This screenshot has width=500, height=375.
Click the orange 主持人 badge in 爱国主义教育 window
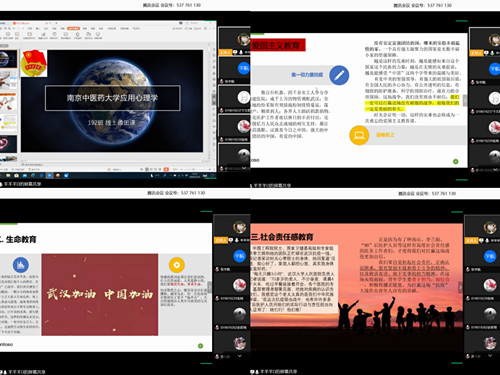[476, 53]
